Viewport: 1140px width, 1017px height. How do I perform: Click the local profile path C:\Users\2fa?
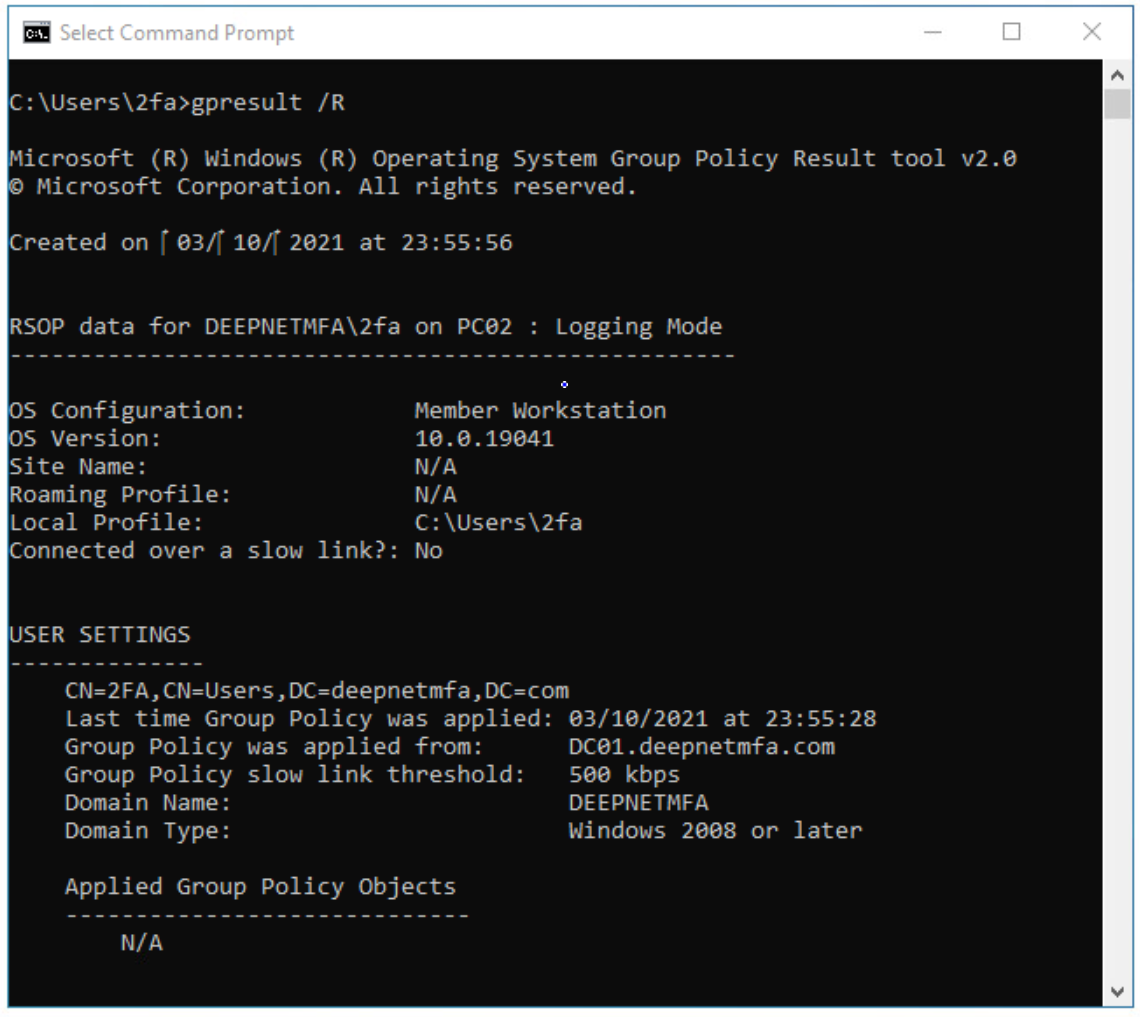[498, 522]
